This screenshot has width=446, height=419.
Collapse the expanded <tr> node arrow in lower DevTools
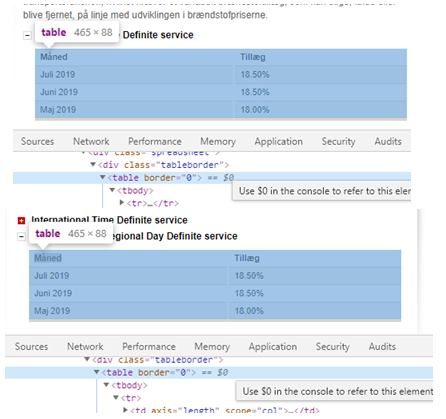point(116,397)
